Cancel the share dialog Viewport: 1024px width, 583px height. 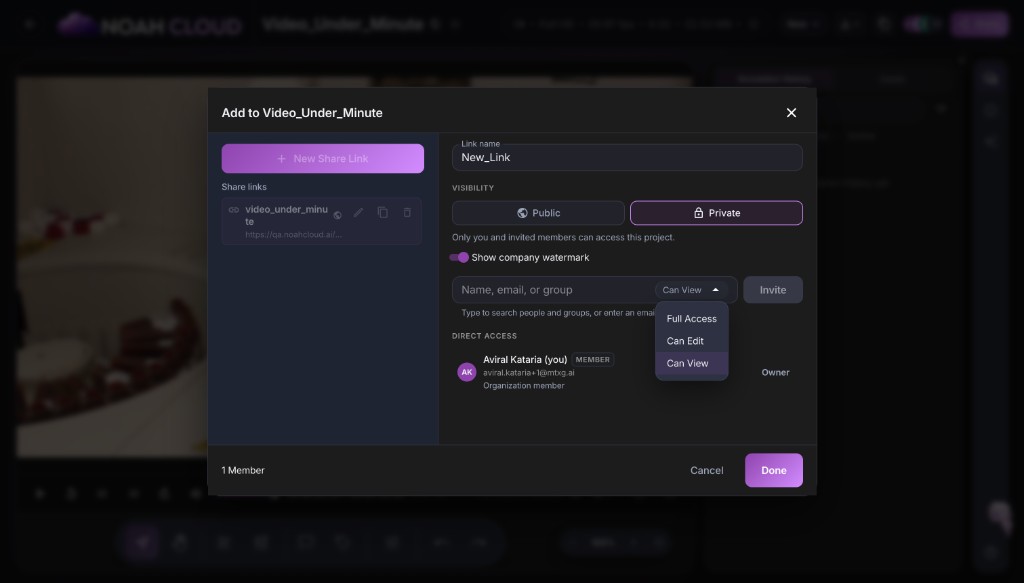707,470
